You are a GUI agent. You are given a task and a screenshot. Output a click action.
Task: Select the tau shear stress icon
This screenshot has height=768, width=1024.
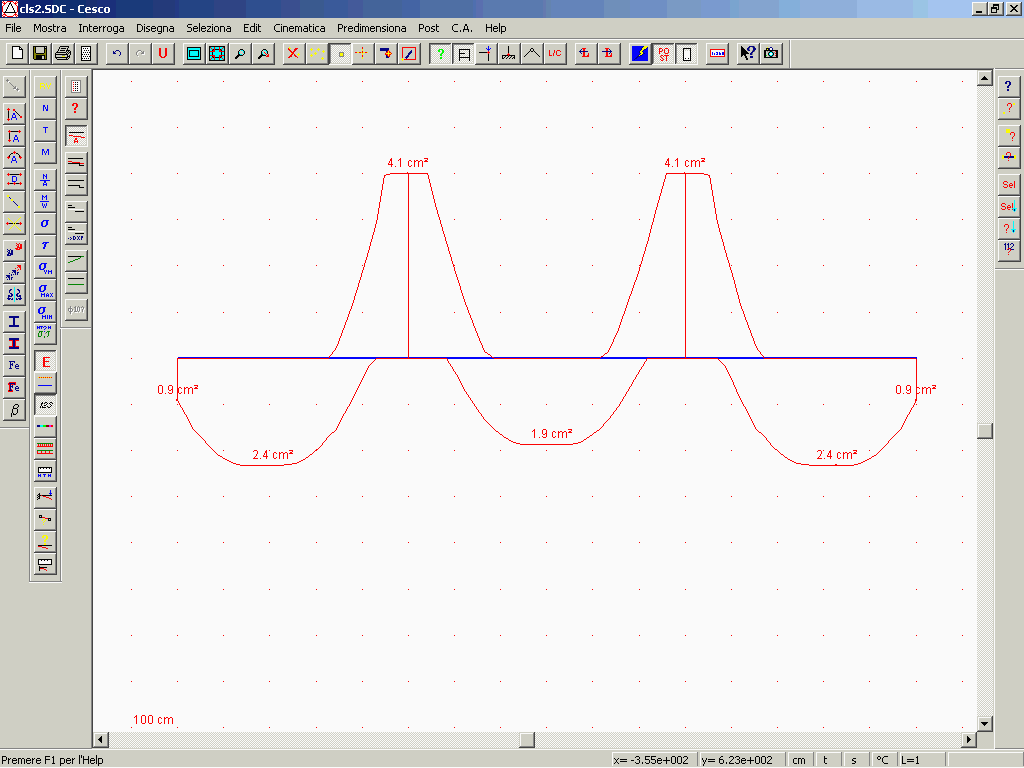click(x=45, y=245)
